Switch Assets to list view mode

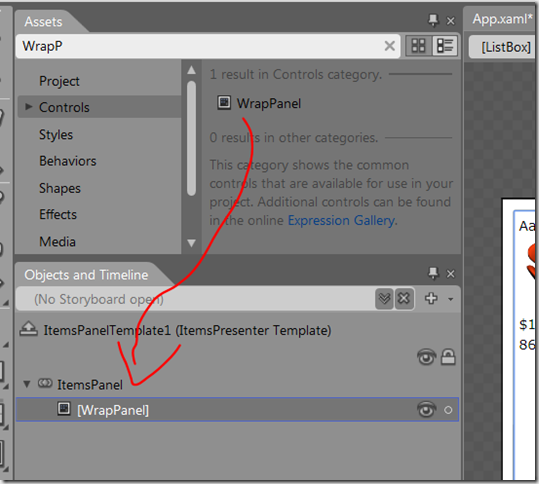coord(444,46)
